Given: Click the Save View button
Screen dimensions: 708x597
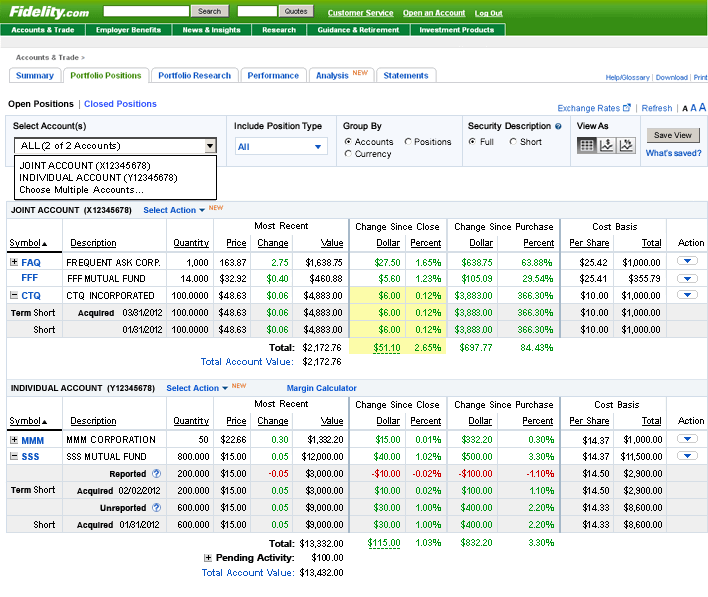Looking at the screenshot, I should [672, 135].
